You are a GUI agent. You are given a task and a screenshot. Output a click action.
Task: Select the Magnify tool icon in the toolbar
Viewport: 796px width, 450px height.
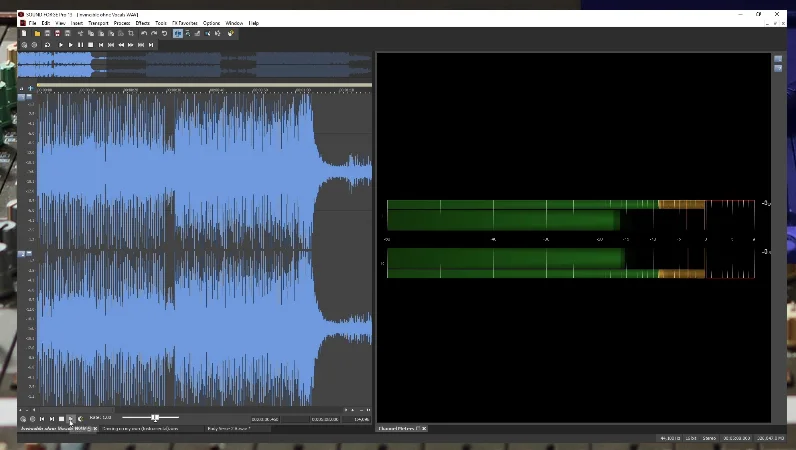click(188, 34)
